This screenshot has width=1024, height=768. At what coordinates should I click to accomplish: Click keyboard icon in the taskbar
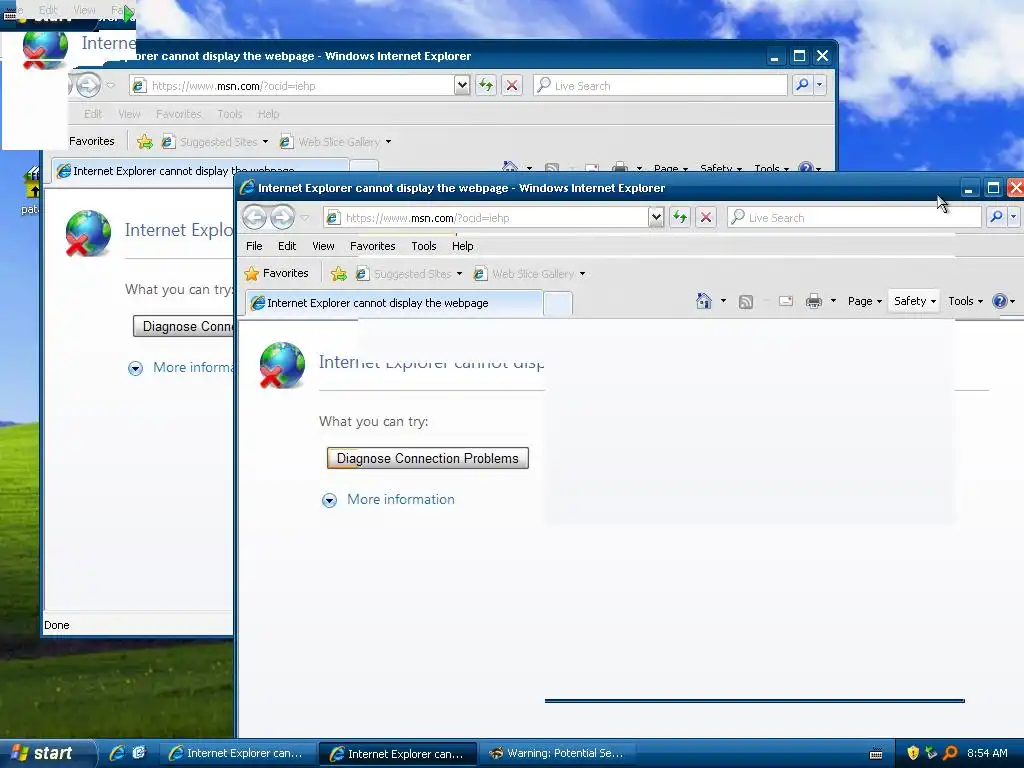876,754
